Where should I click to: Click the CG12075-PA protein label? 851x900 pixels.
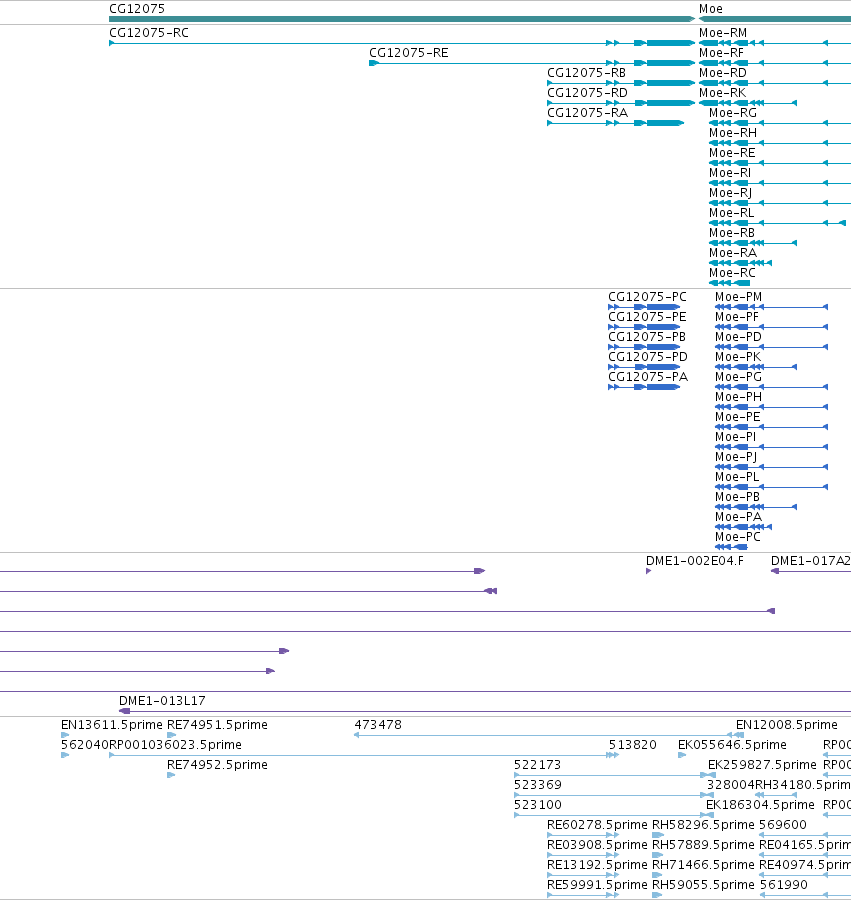pos(648,377)
